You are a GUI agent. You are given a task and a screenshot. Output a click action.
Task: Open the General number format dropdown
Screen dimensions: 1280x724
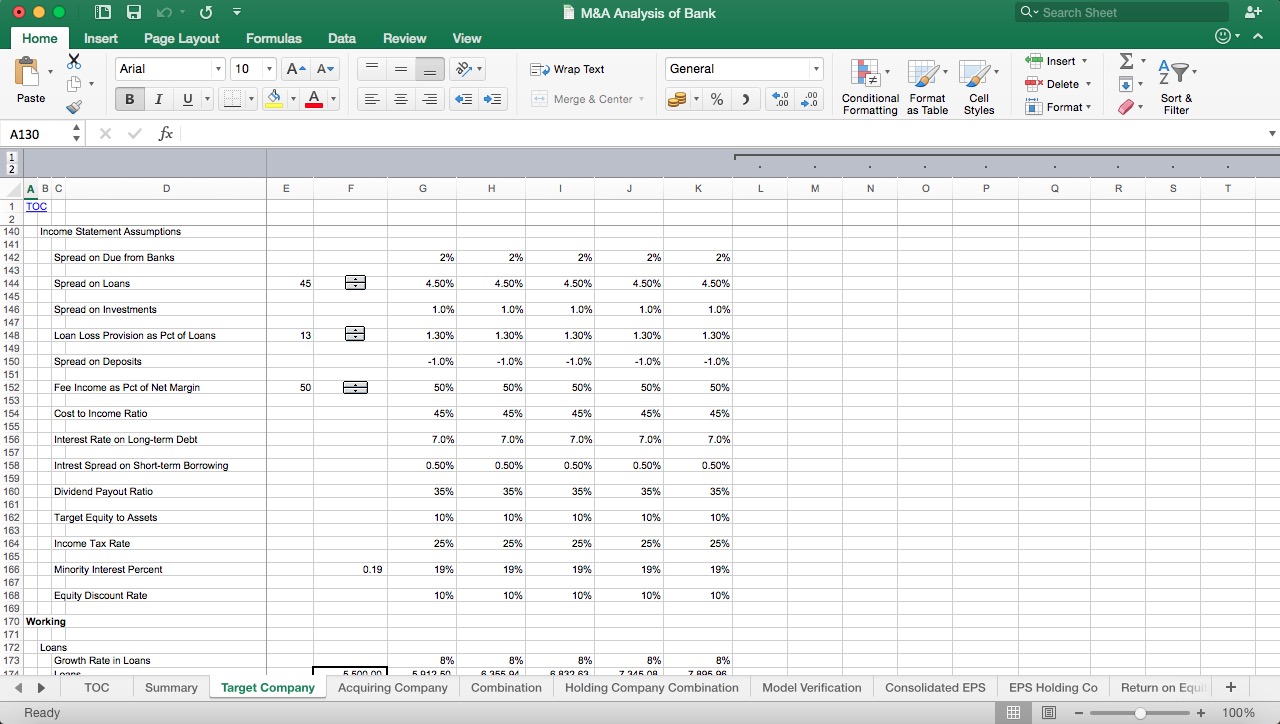tap(816, 68)
